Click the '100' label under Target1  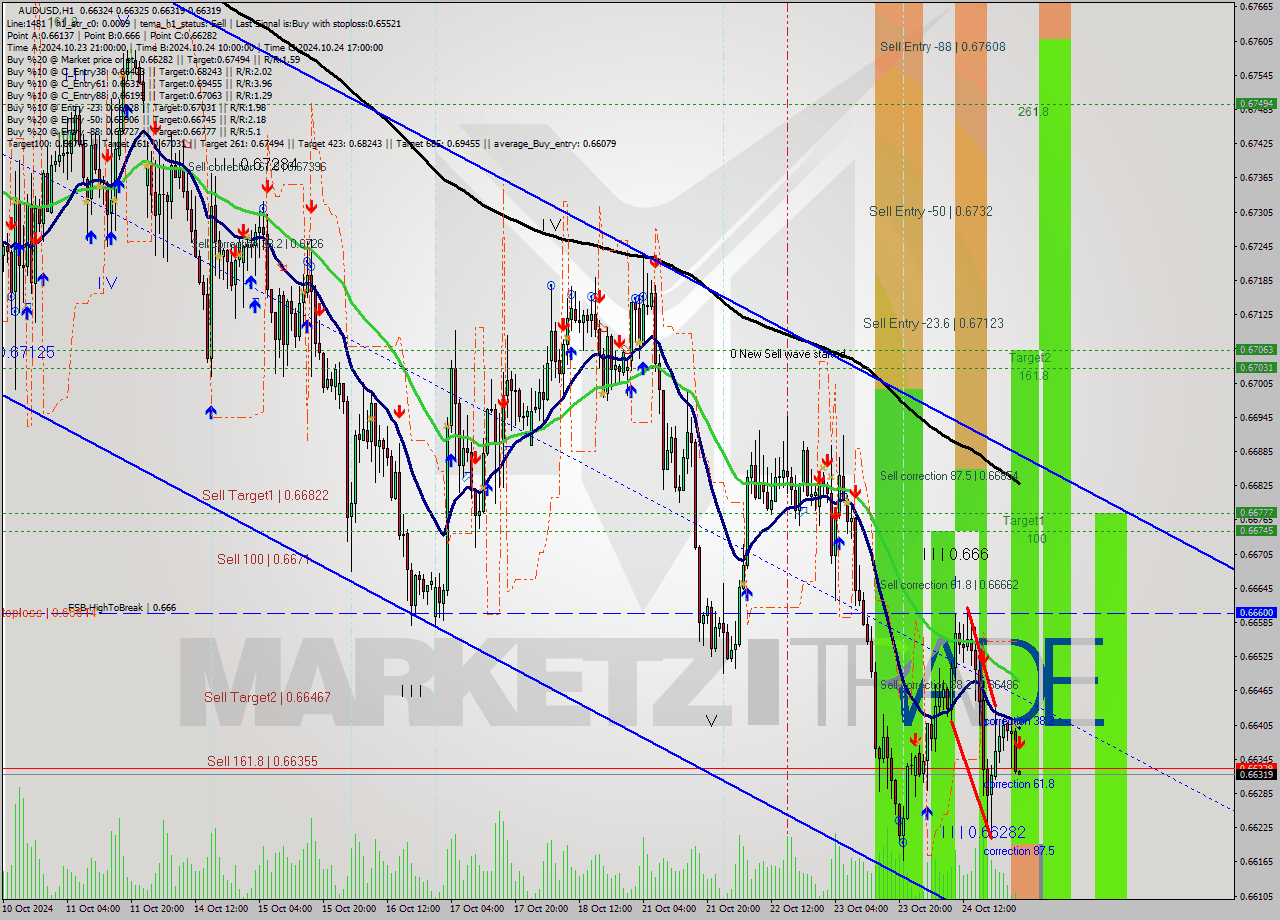(1037, 539)
